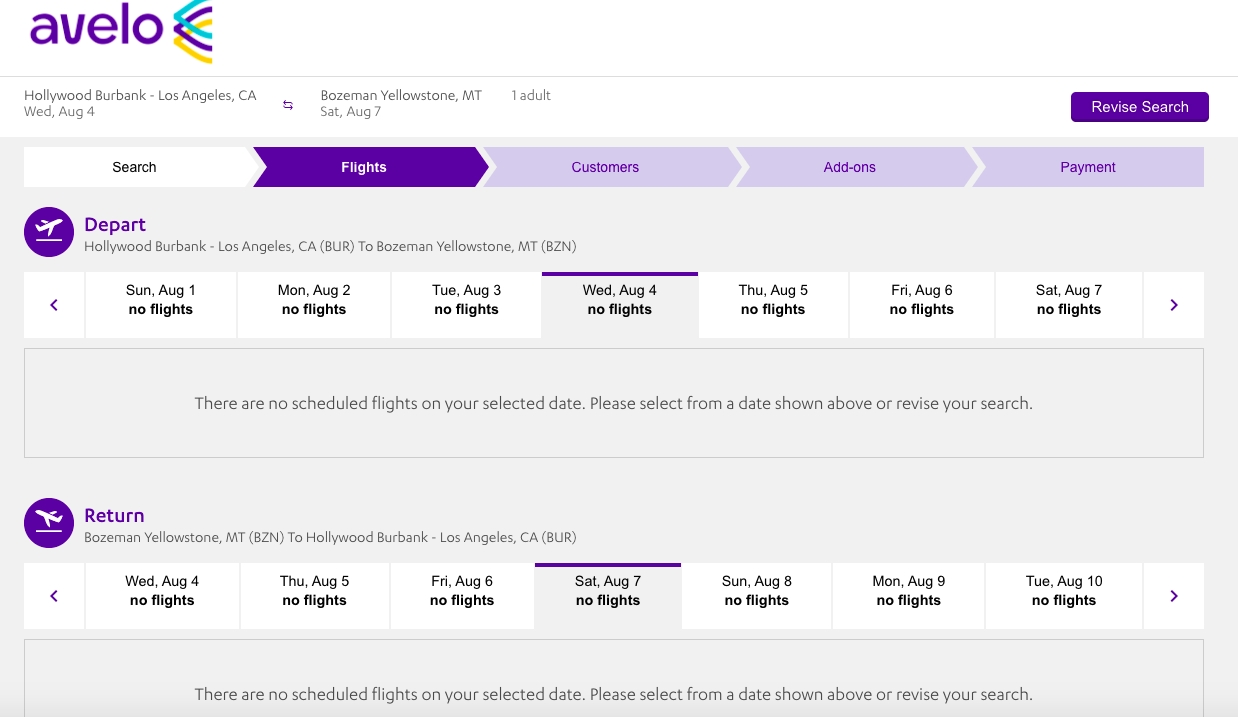This screenshot has height=717, width=1238.
Task: Pick Thu, Aug 5 return date
Action: pyautogui.click(x=315, y=596)
